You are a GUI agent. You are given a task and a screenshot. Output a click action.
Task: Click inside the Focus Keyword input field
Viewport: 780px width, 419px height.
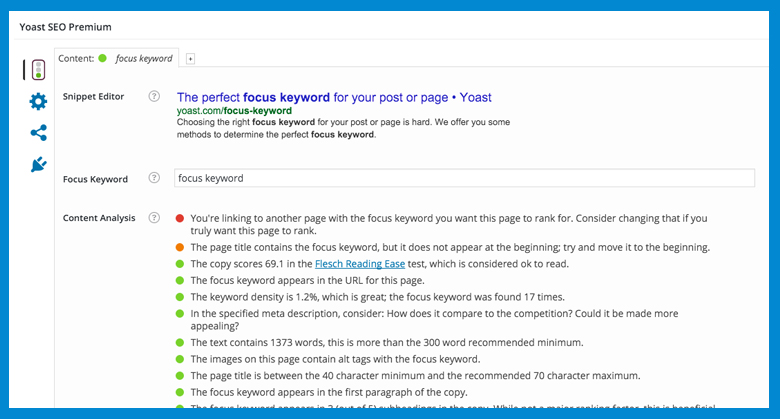464,178
